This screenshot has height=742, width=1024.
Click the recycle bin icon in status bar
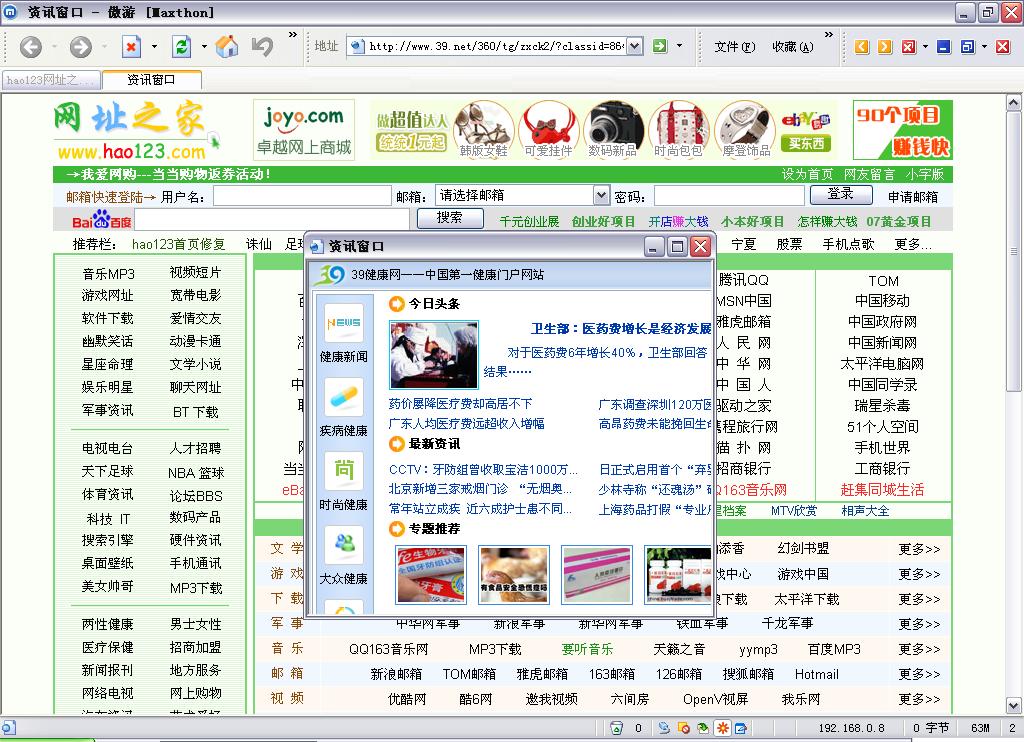(x=617, y=728)
